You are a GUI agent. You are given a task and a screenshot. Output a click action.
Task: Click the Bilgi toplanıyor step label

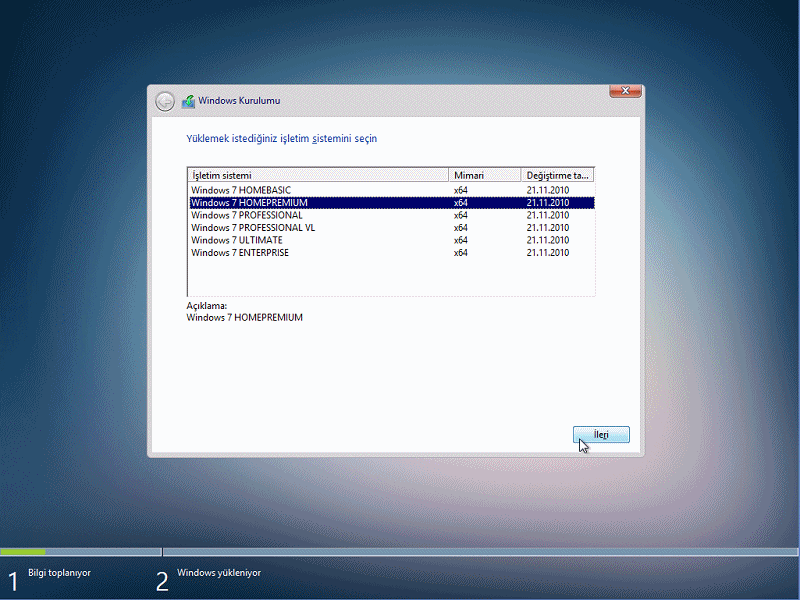(59, 573)
